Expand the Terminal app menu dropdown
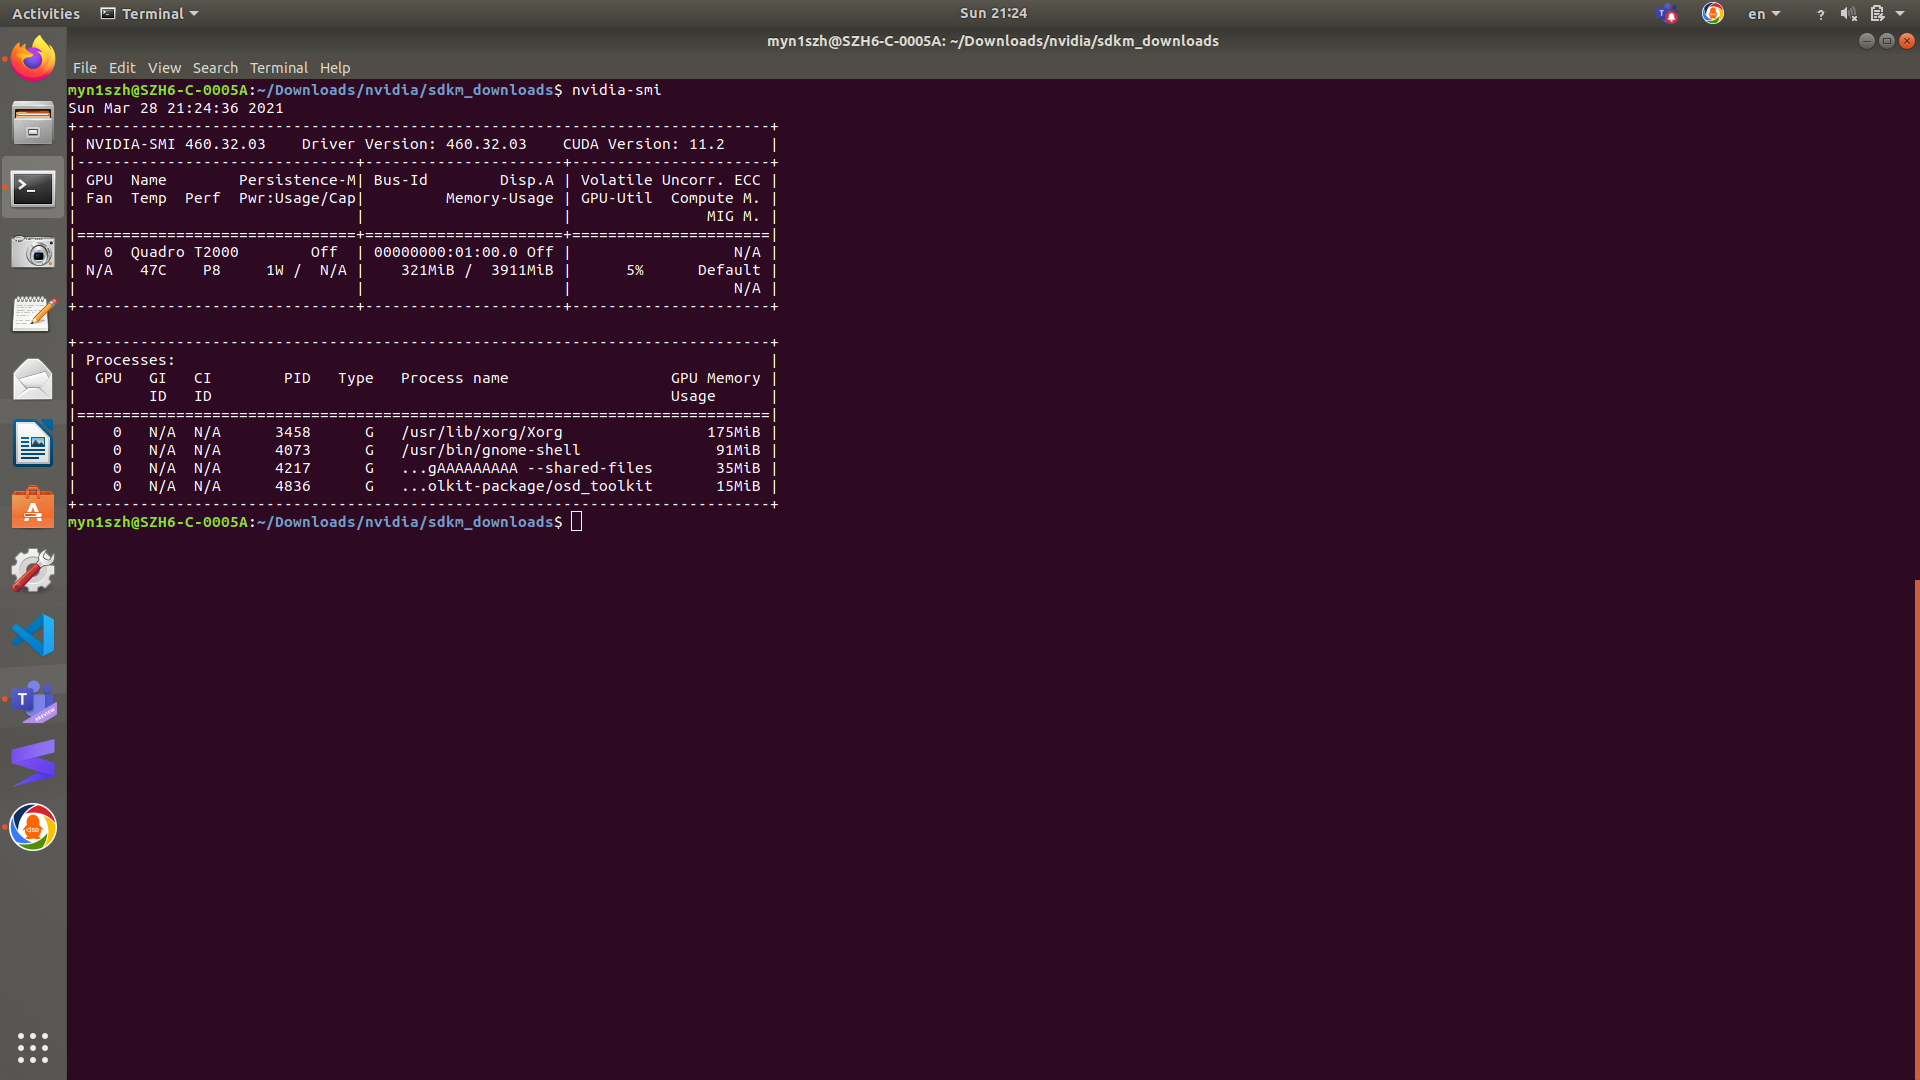This screenshot has height=1080, width=1920. pyautogui.click(x=150, y=14)
